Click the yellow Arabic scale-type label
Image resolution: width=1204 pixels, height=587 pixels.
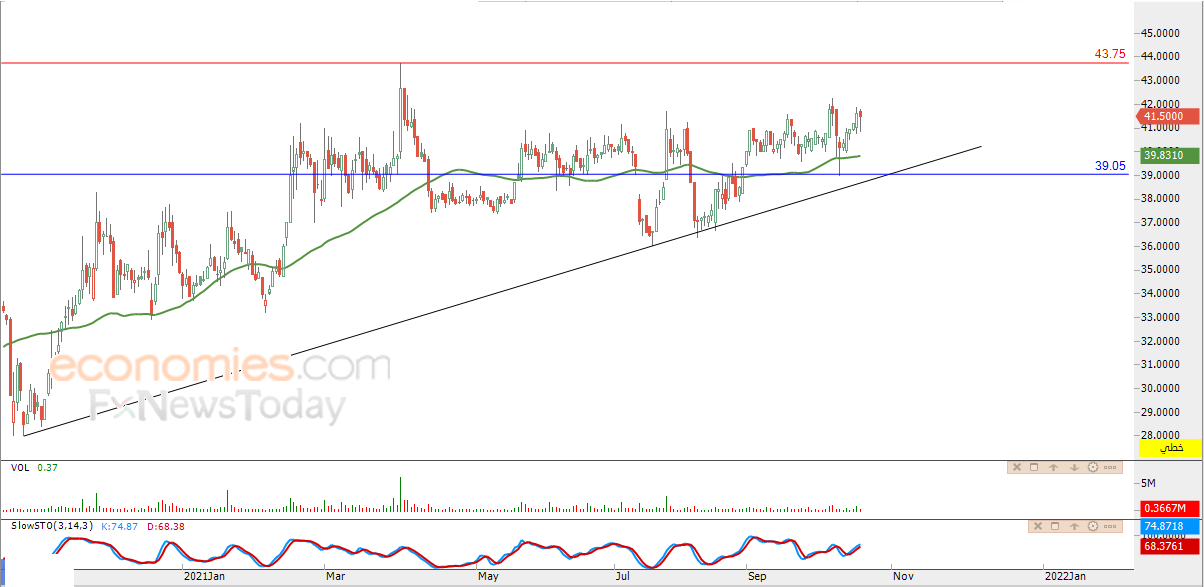tap(1169, 448)
